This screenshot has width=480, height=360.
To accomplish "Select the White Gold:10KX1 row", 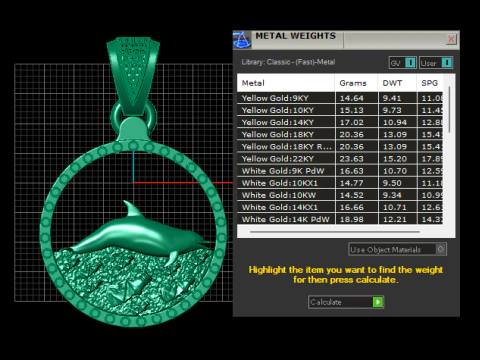I will pyautogui.click(x=340, y=183).
